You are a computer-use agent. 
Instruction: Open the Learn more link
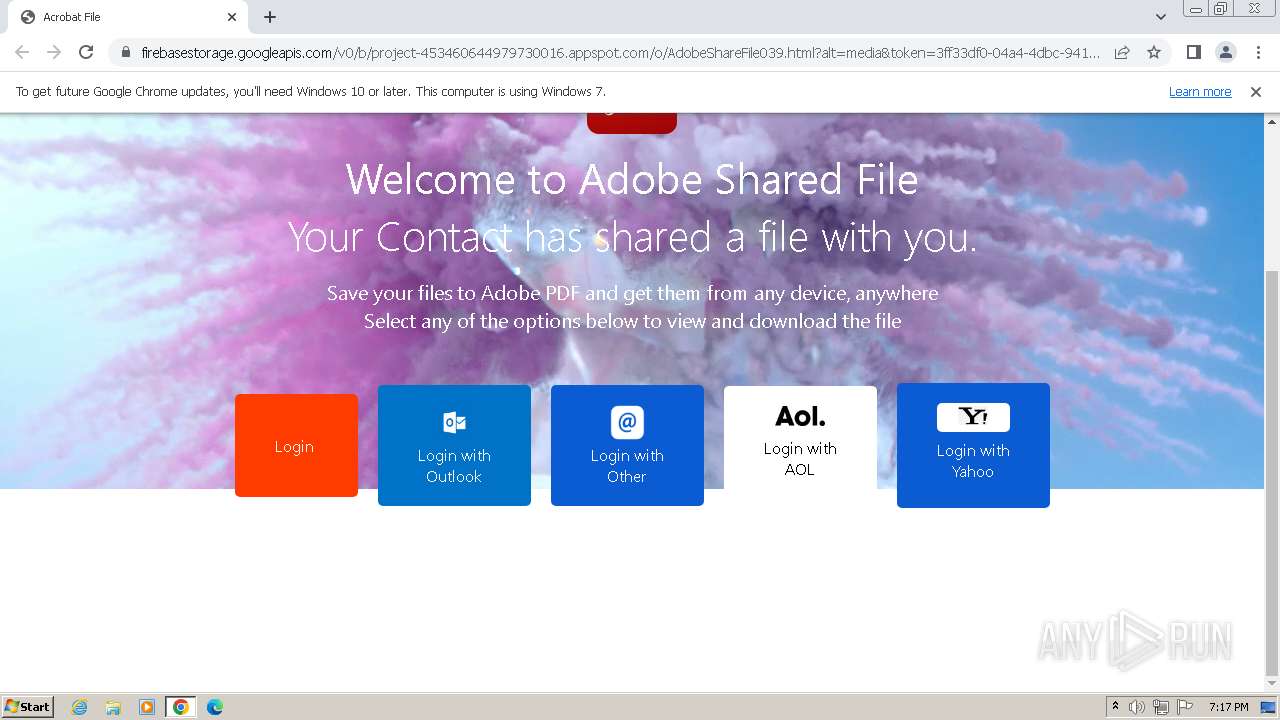click(1200, 91)
